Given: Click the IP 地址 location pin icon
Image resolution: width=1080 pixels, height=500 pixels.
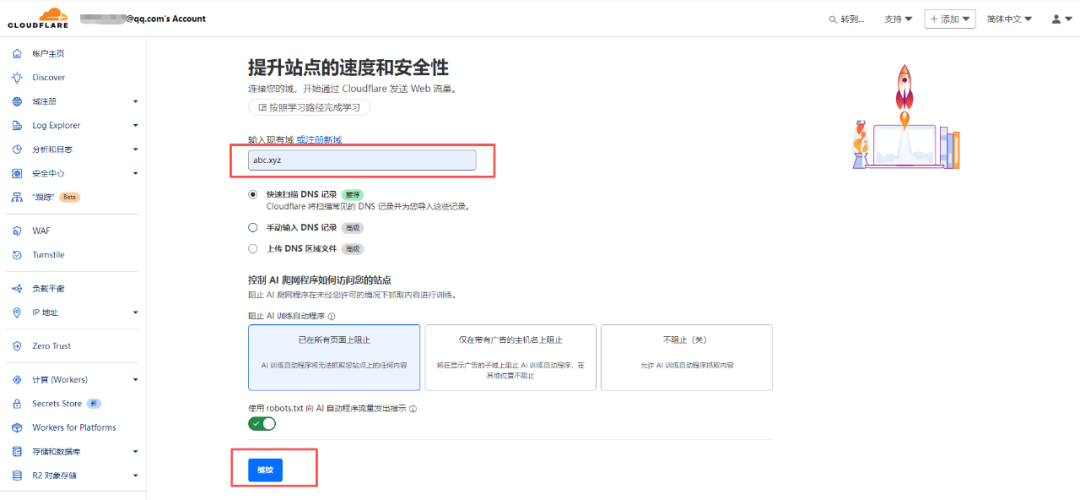Looking at the screenshot, I should click(17, 313).
